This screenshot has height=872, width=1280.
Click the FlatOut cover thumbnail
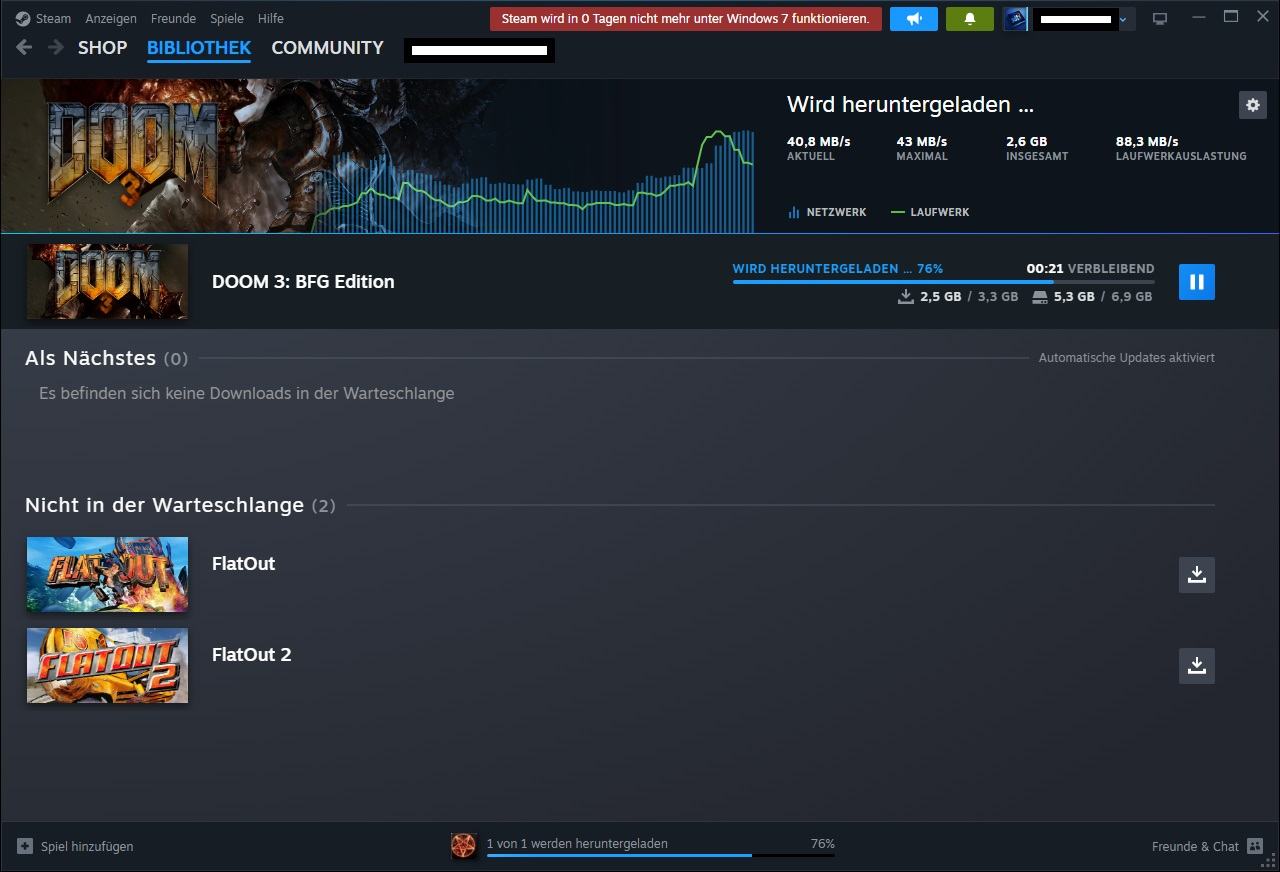[107, 575]
